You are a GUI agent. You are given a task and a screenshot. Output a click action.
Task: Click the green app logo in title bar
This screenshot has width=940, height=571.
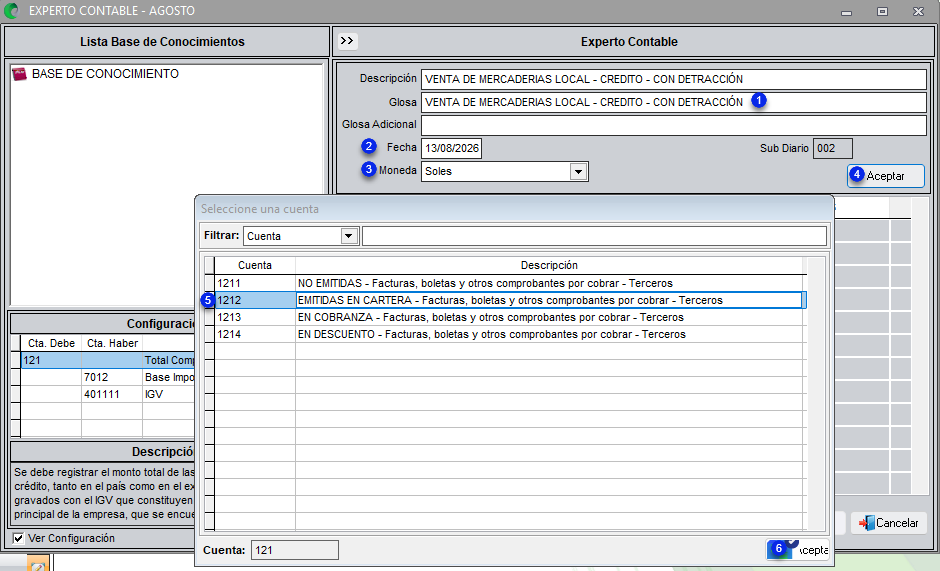[x=11, y=11]
